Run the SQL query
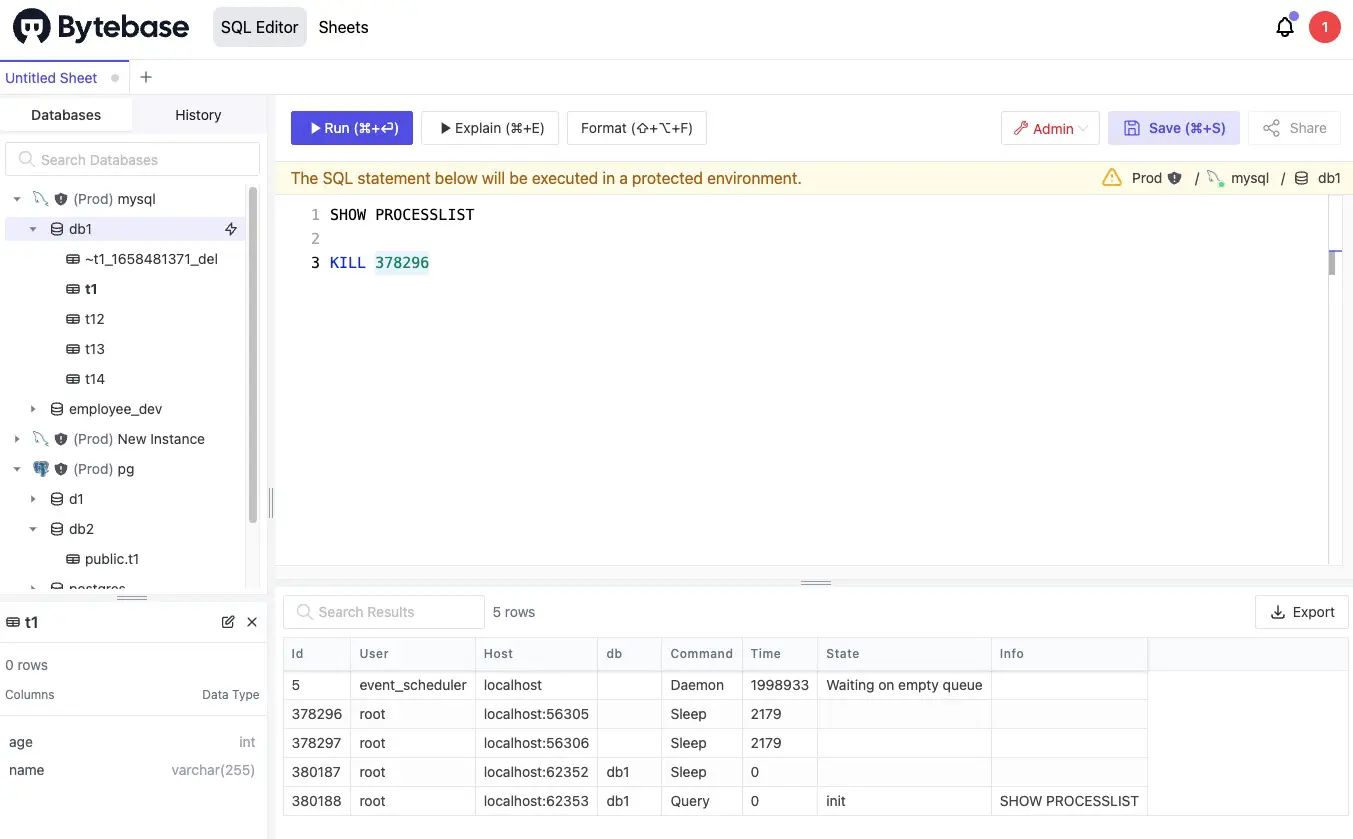The width and height of the screenshot is (1353, 839). point(351,128)
